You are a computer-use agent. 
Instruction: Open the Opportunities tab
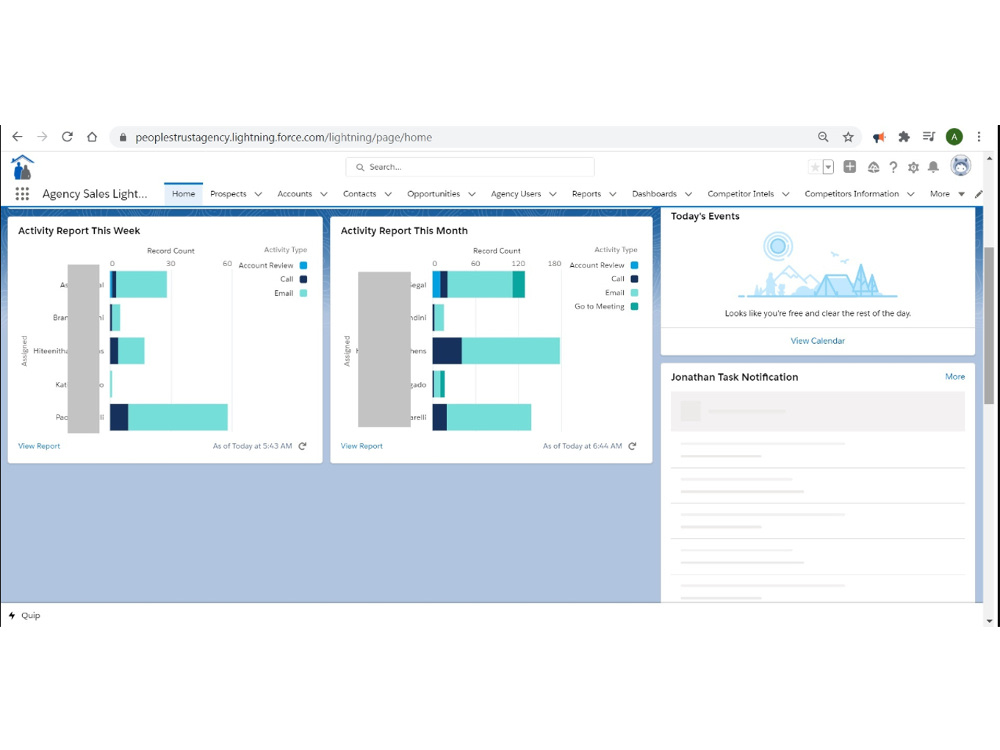[434, 194]
